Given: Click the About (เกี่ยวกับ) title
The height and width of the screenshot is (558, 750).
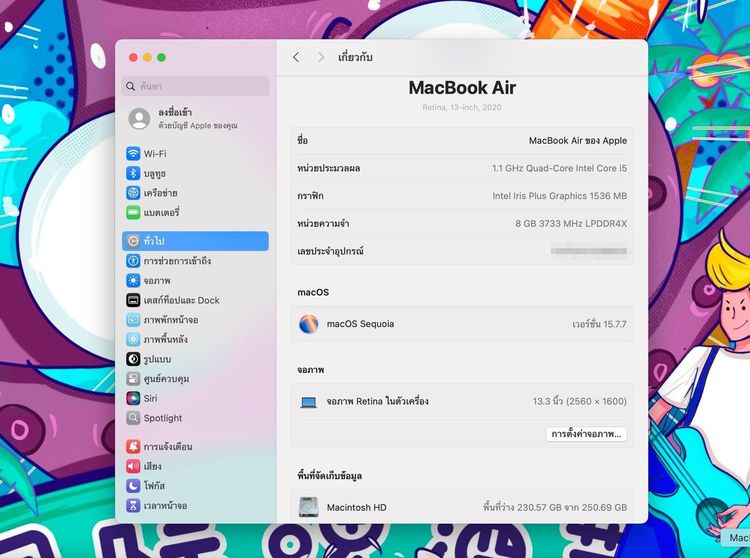Looking at the screenshot, I should coord(355,57).
